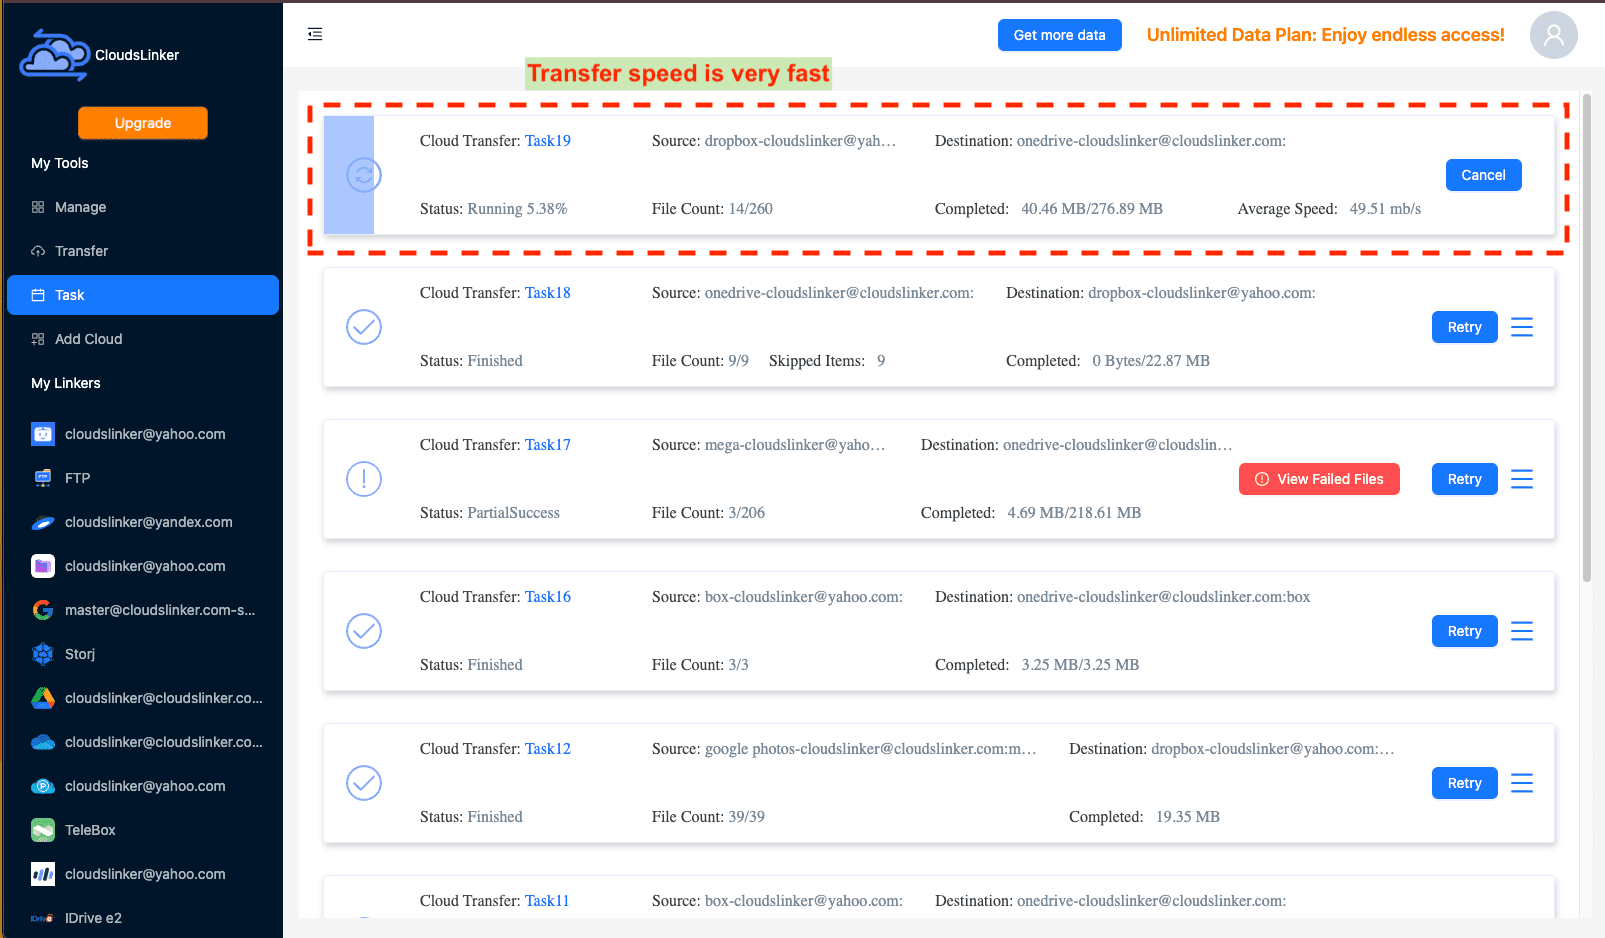This screenshot has height=938, width=1605.
Task: Click the TeleBox linker icon
Action: [43, 830]
